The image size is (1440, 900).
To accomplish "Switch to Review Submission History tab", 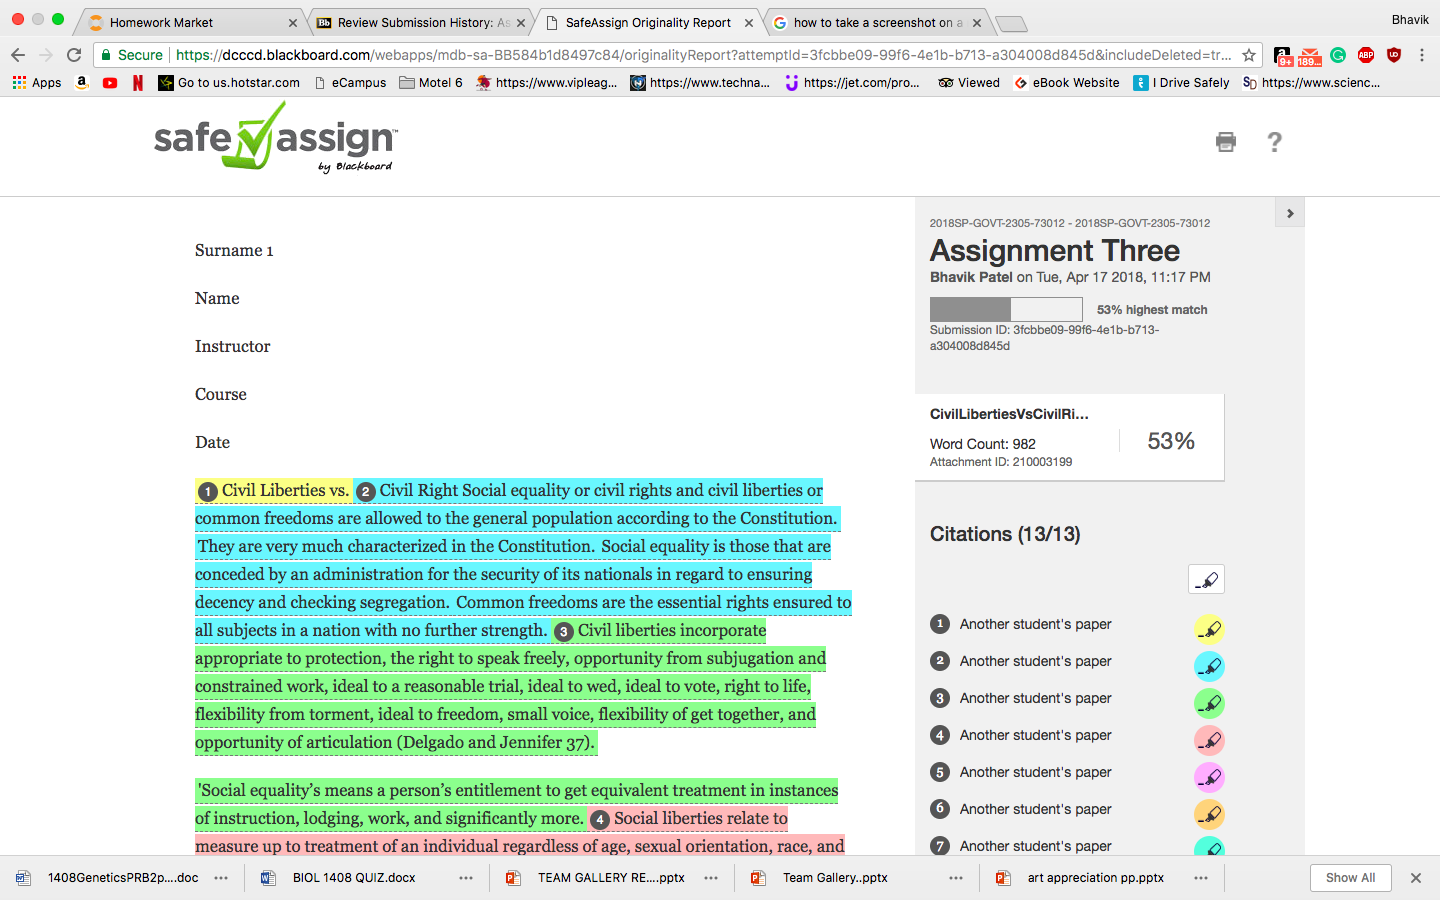I will click(x=421, y=22).
